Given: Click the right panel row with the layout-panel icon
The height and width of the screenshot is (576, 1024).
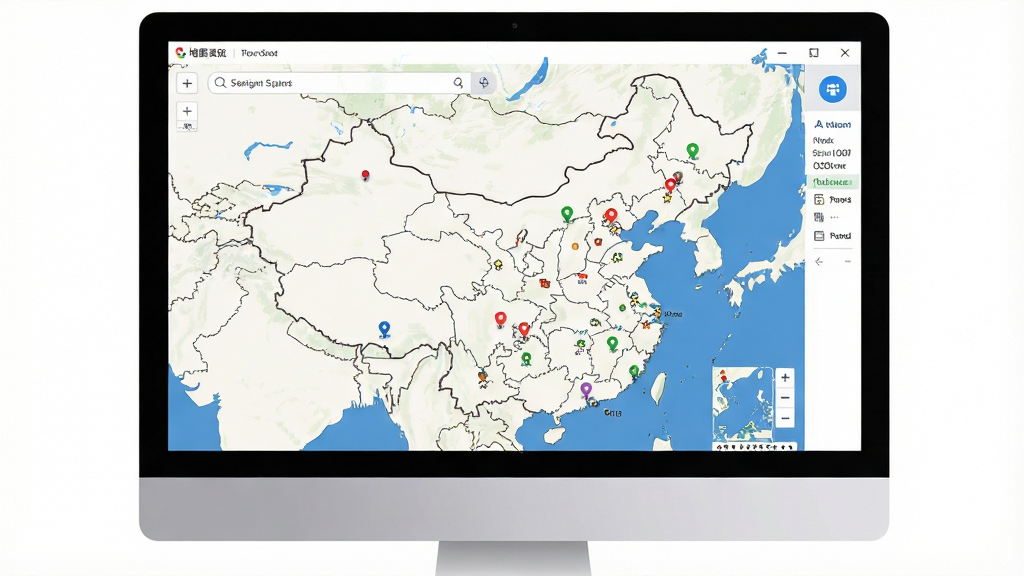Looking at the screenshot, I should (x=832, y=236).
